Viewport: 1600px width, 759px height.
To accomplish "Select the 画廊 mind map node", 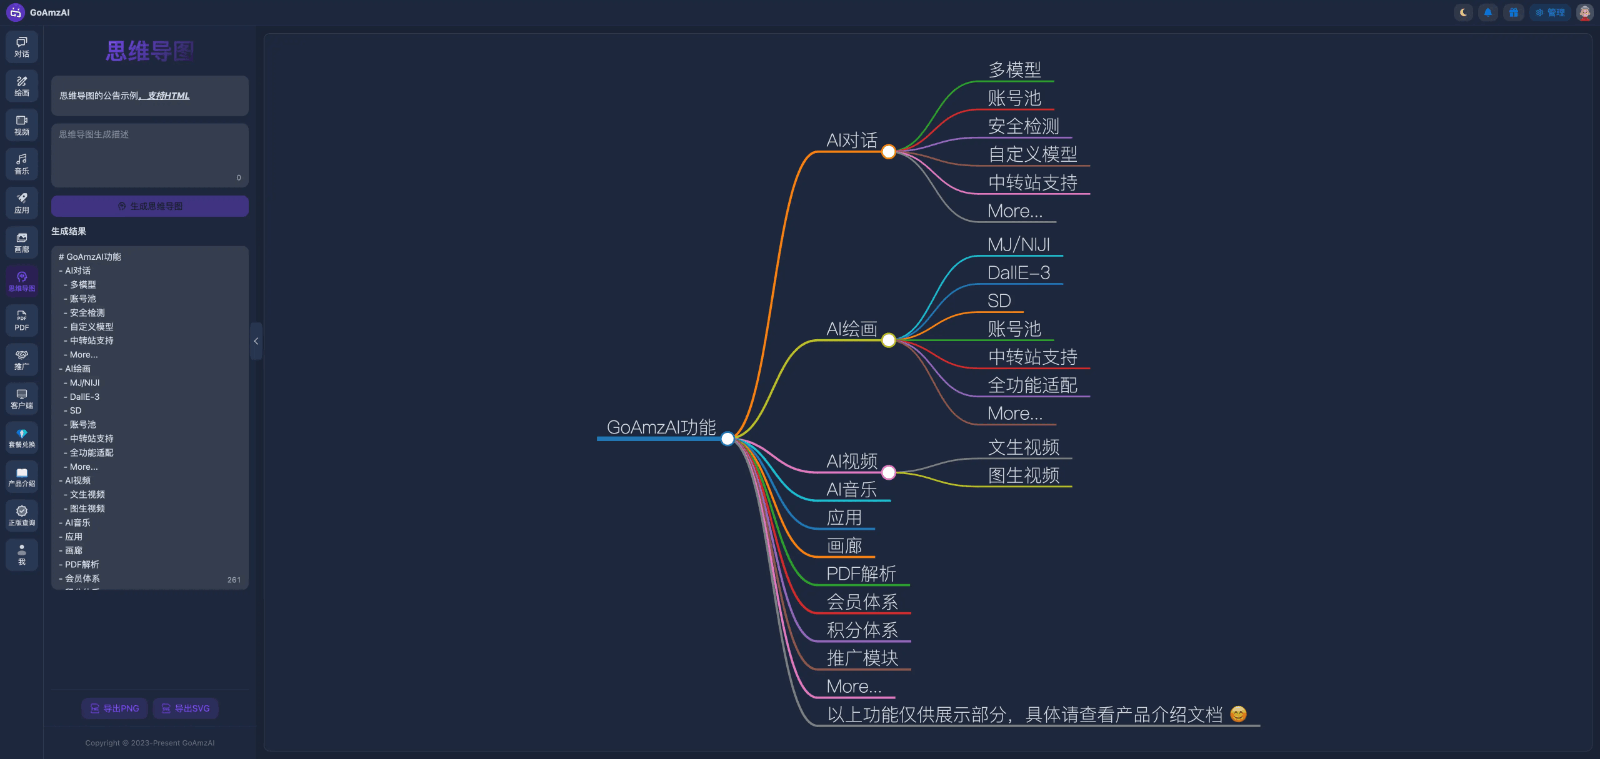I will point(844,545).
